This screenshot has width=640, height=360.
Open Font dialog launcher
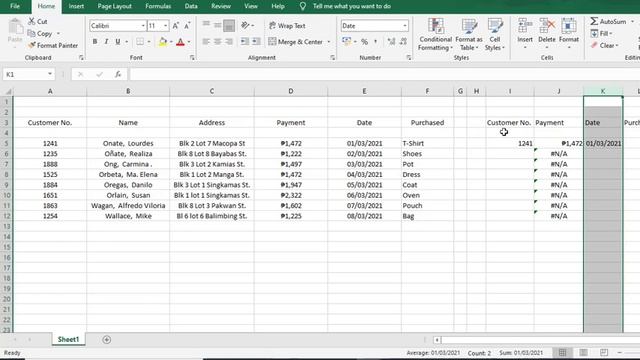click(192, 58)
